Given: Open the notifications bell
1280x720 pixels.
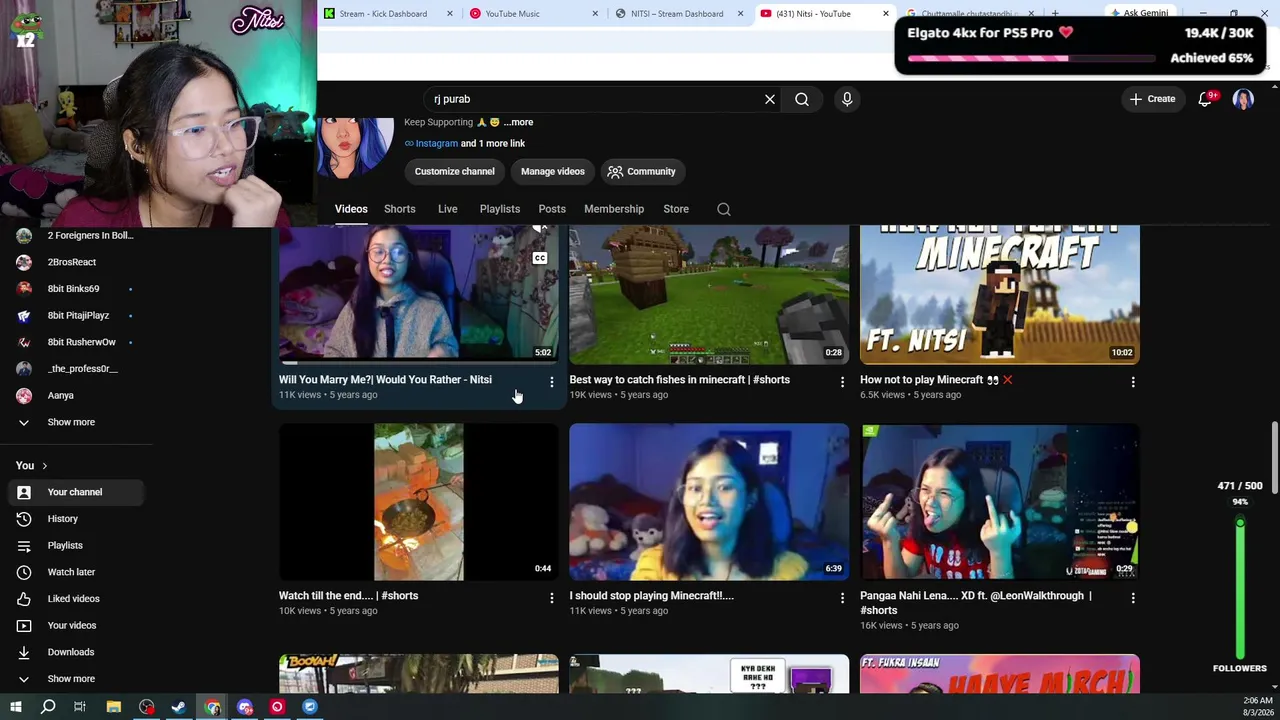Looking at the screenshot, I should pyautogui.click(x=1205, y=99).
